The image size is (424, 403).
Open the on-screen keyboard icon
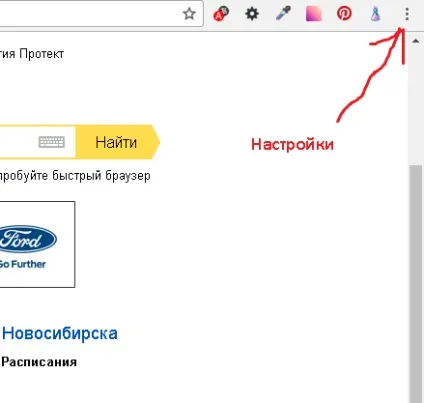(52, 142)
